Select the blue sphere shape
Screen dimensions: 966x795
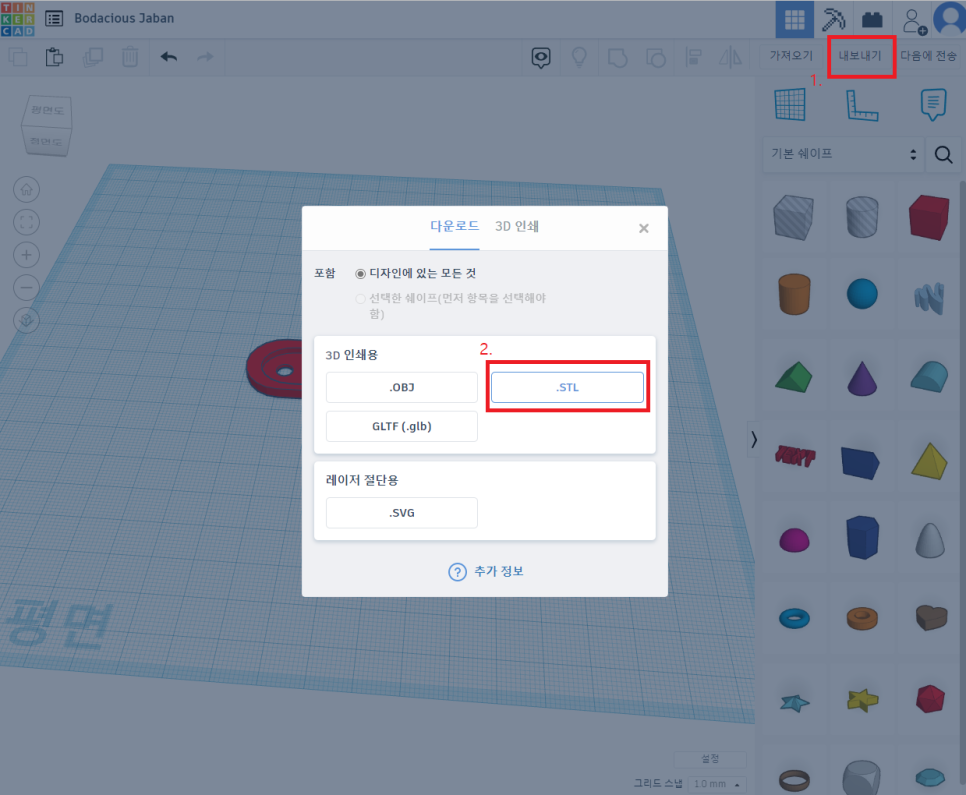click(860, 294)
